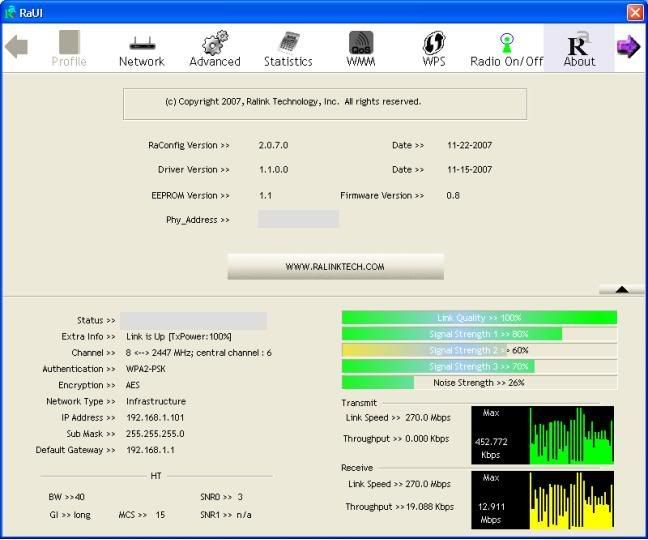
Task: Open the Network router icon
Action: click(x=141, y=47)
